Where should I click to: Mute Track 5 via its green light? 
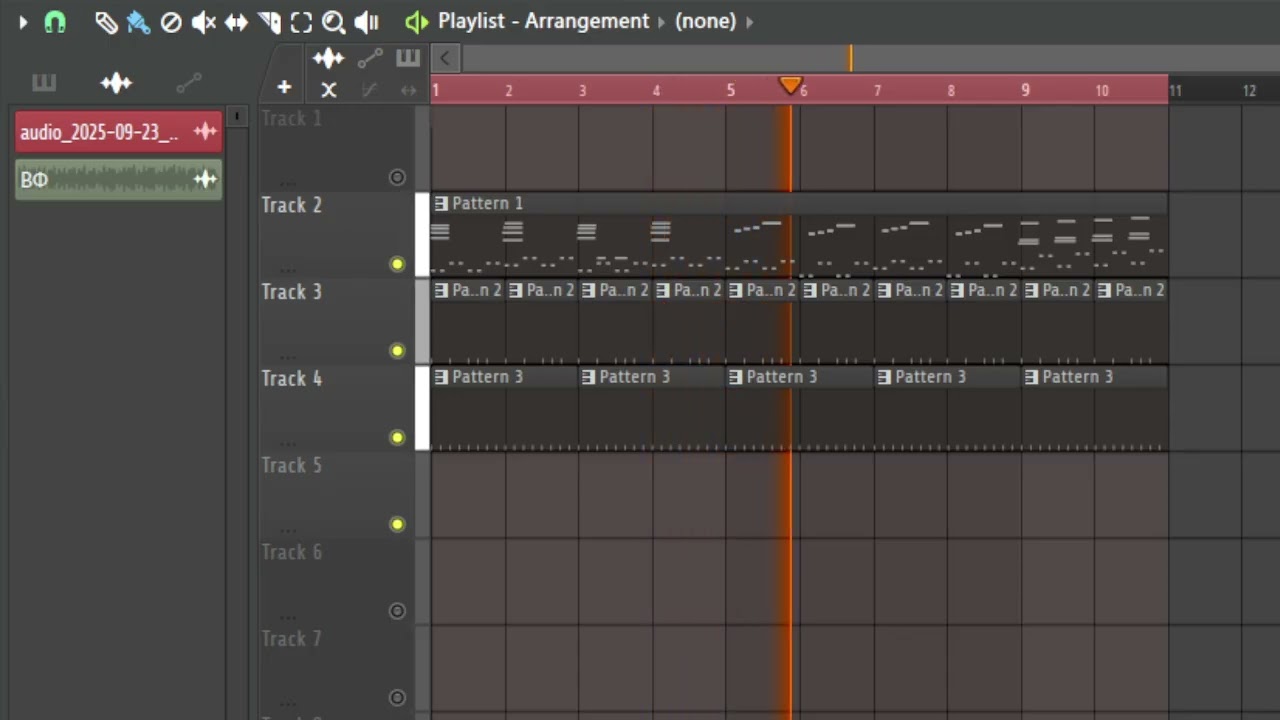pyautogui.click(x=397, y=524)
